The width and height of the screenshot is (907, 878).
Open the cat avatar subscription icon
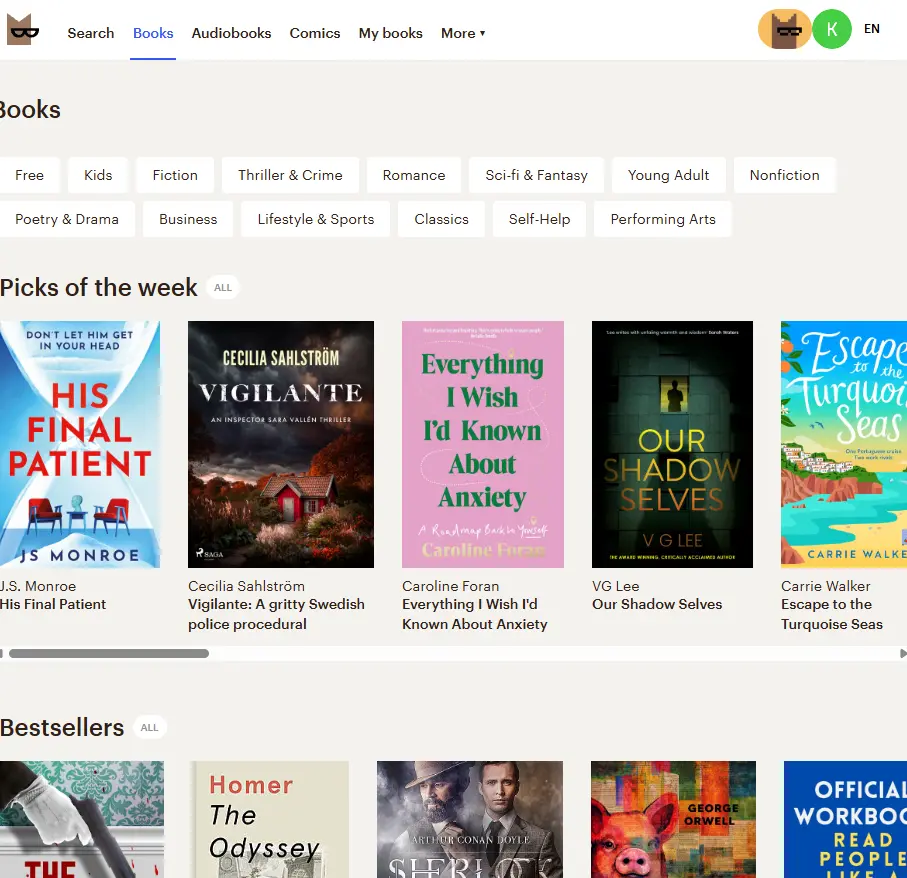[784, 29]
